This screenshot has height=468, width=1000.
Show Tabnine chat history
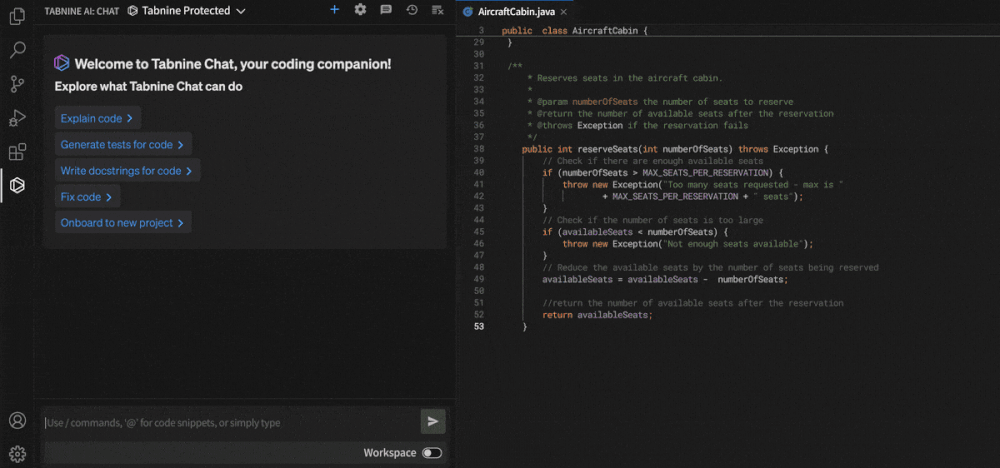click(x=412, y=10)
